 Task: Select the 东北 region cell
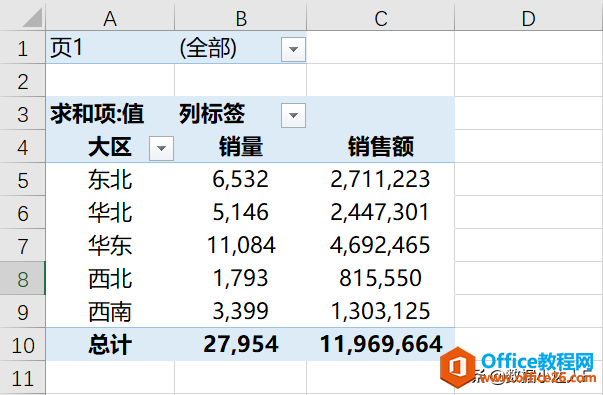point(110,180)
